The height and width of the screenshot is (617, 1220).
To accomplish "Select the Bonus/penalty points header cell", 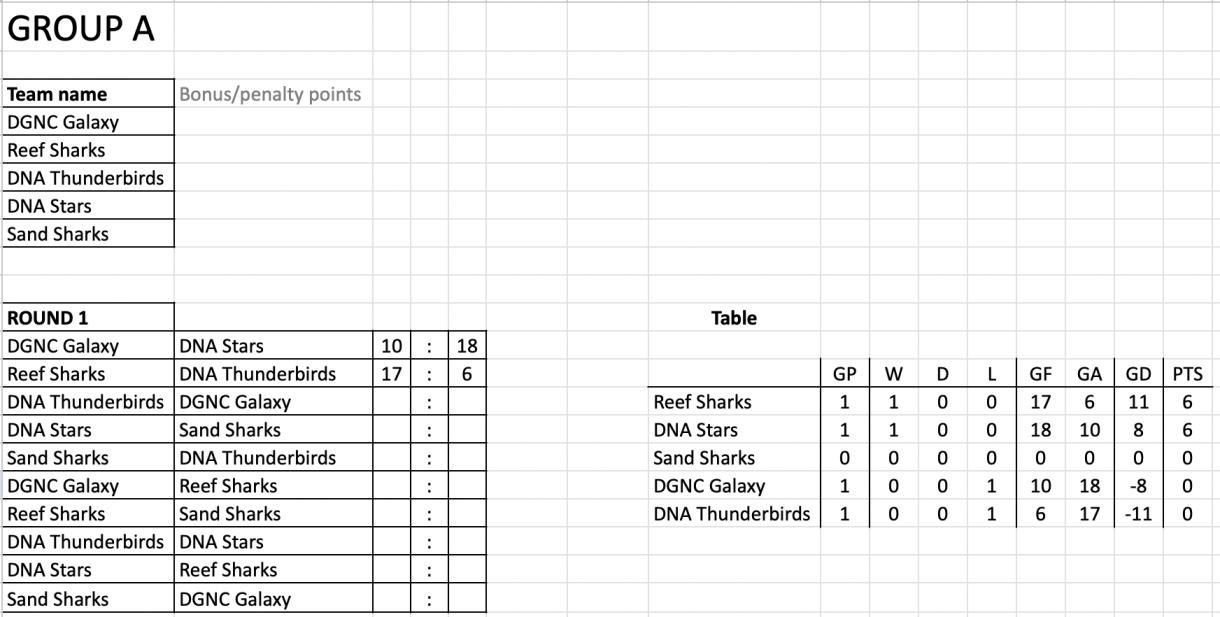I will [270, 95].
